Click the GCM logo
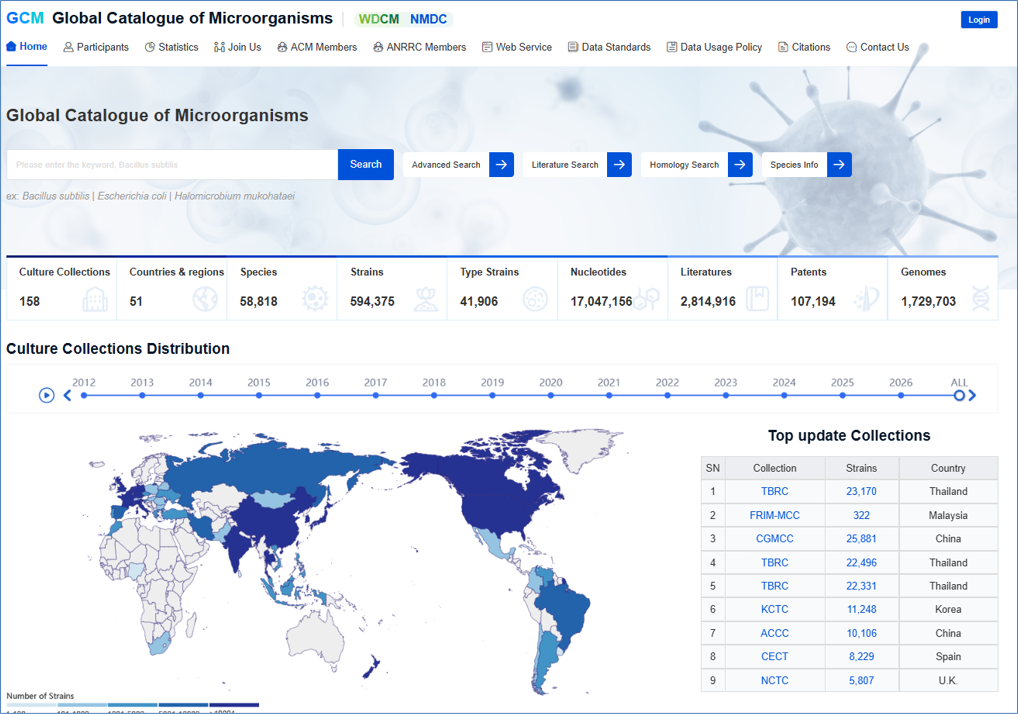This screenshot has width=1018, height=714. point(25,18)
